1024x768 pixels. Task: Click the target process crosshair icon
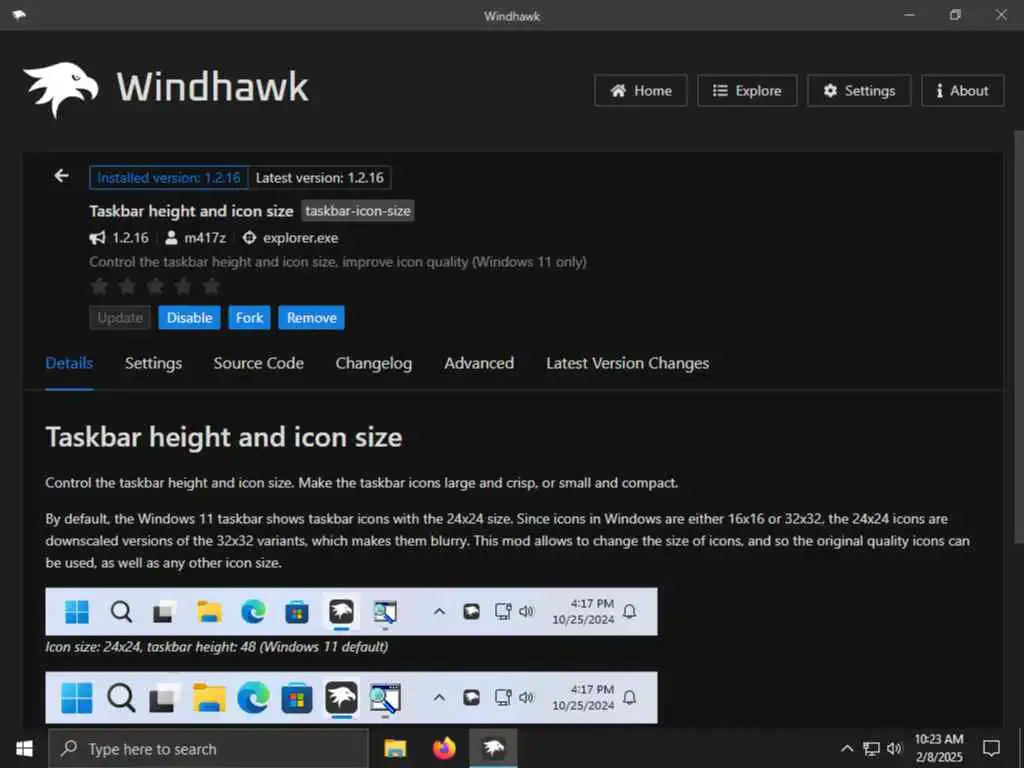(249, 238)
